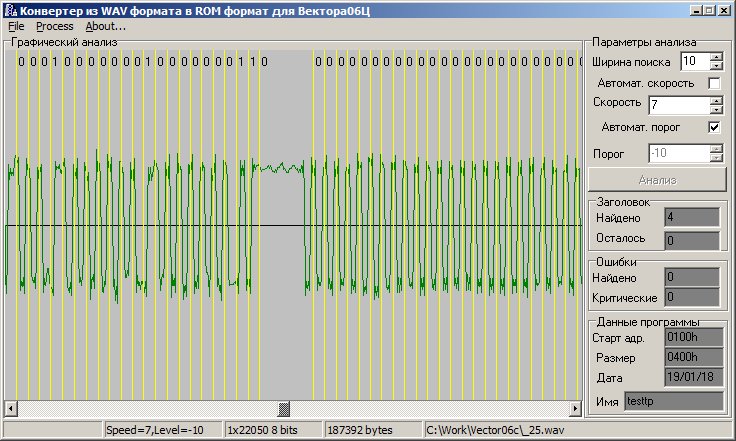Click the Имя field containing testtp
This screenshot has height=441, width=736.
pyautogui.click(x=671, y=401)
